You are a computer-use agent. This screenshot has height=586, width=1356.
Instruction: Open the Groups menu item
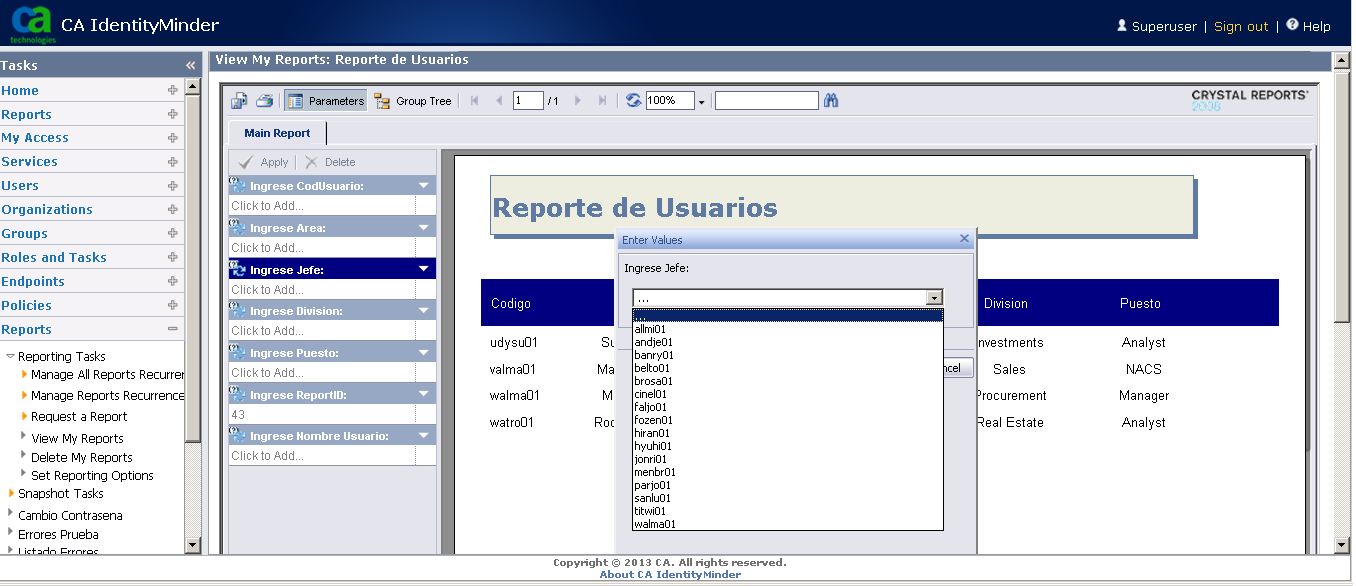click(24, 234)
